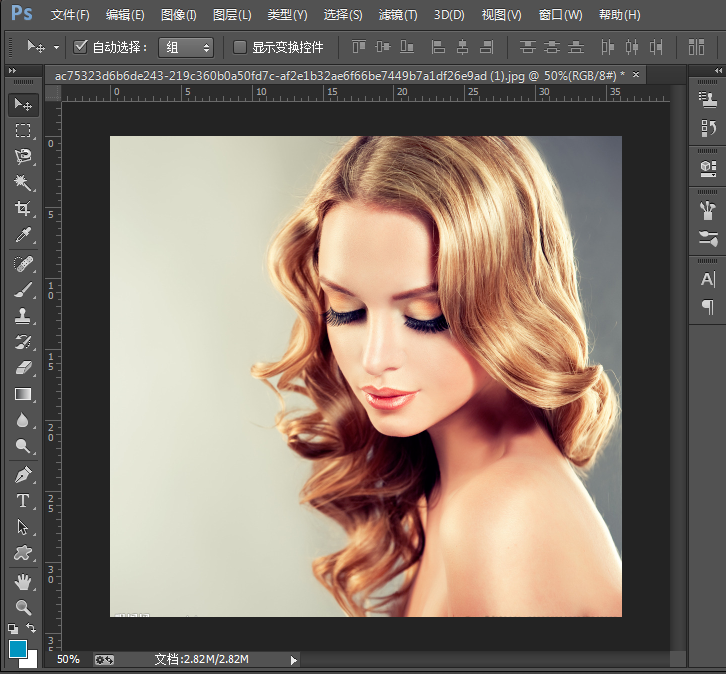
Task: Open the document status info arrow
Action: click(x=293, y=660)
